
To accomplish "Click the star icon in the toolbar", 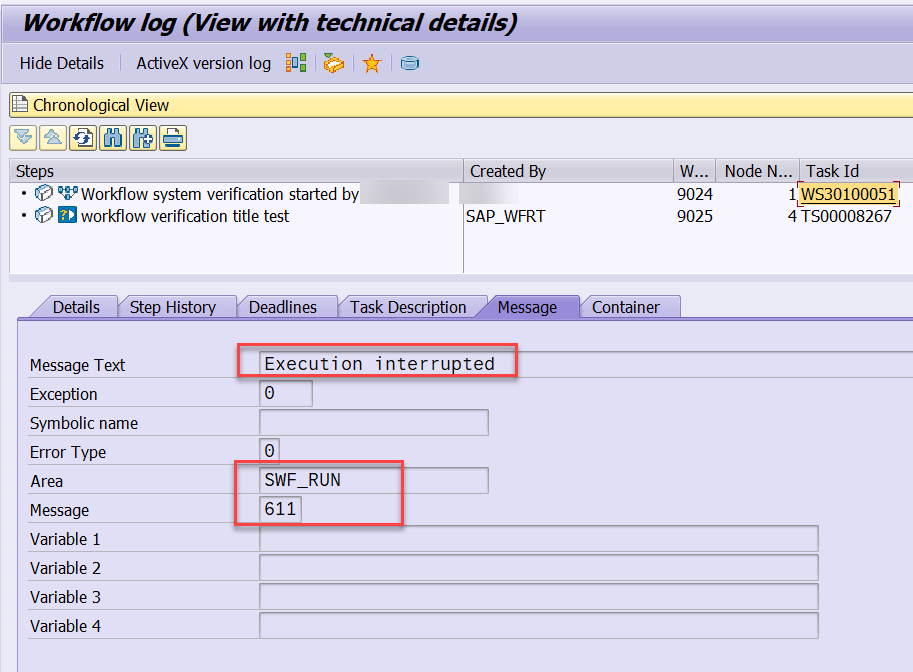I will [371, 63].
